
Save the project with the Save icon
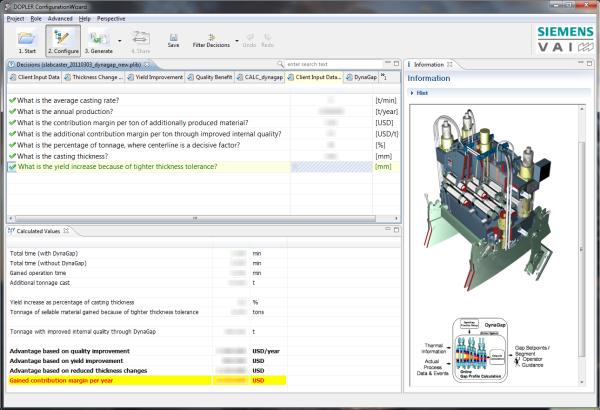[x=173, y=37]
